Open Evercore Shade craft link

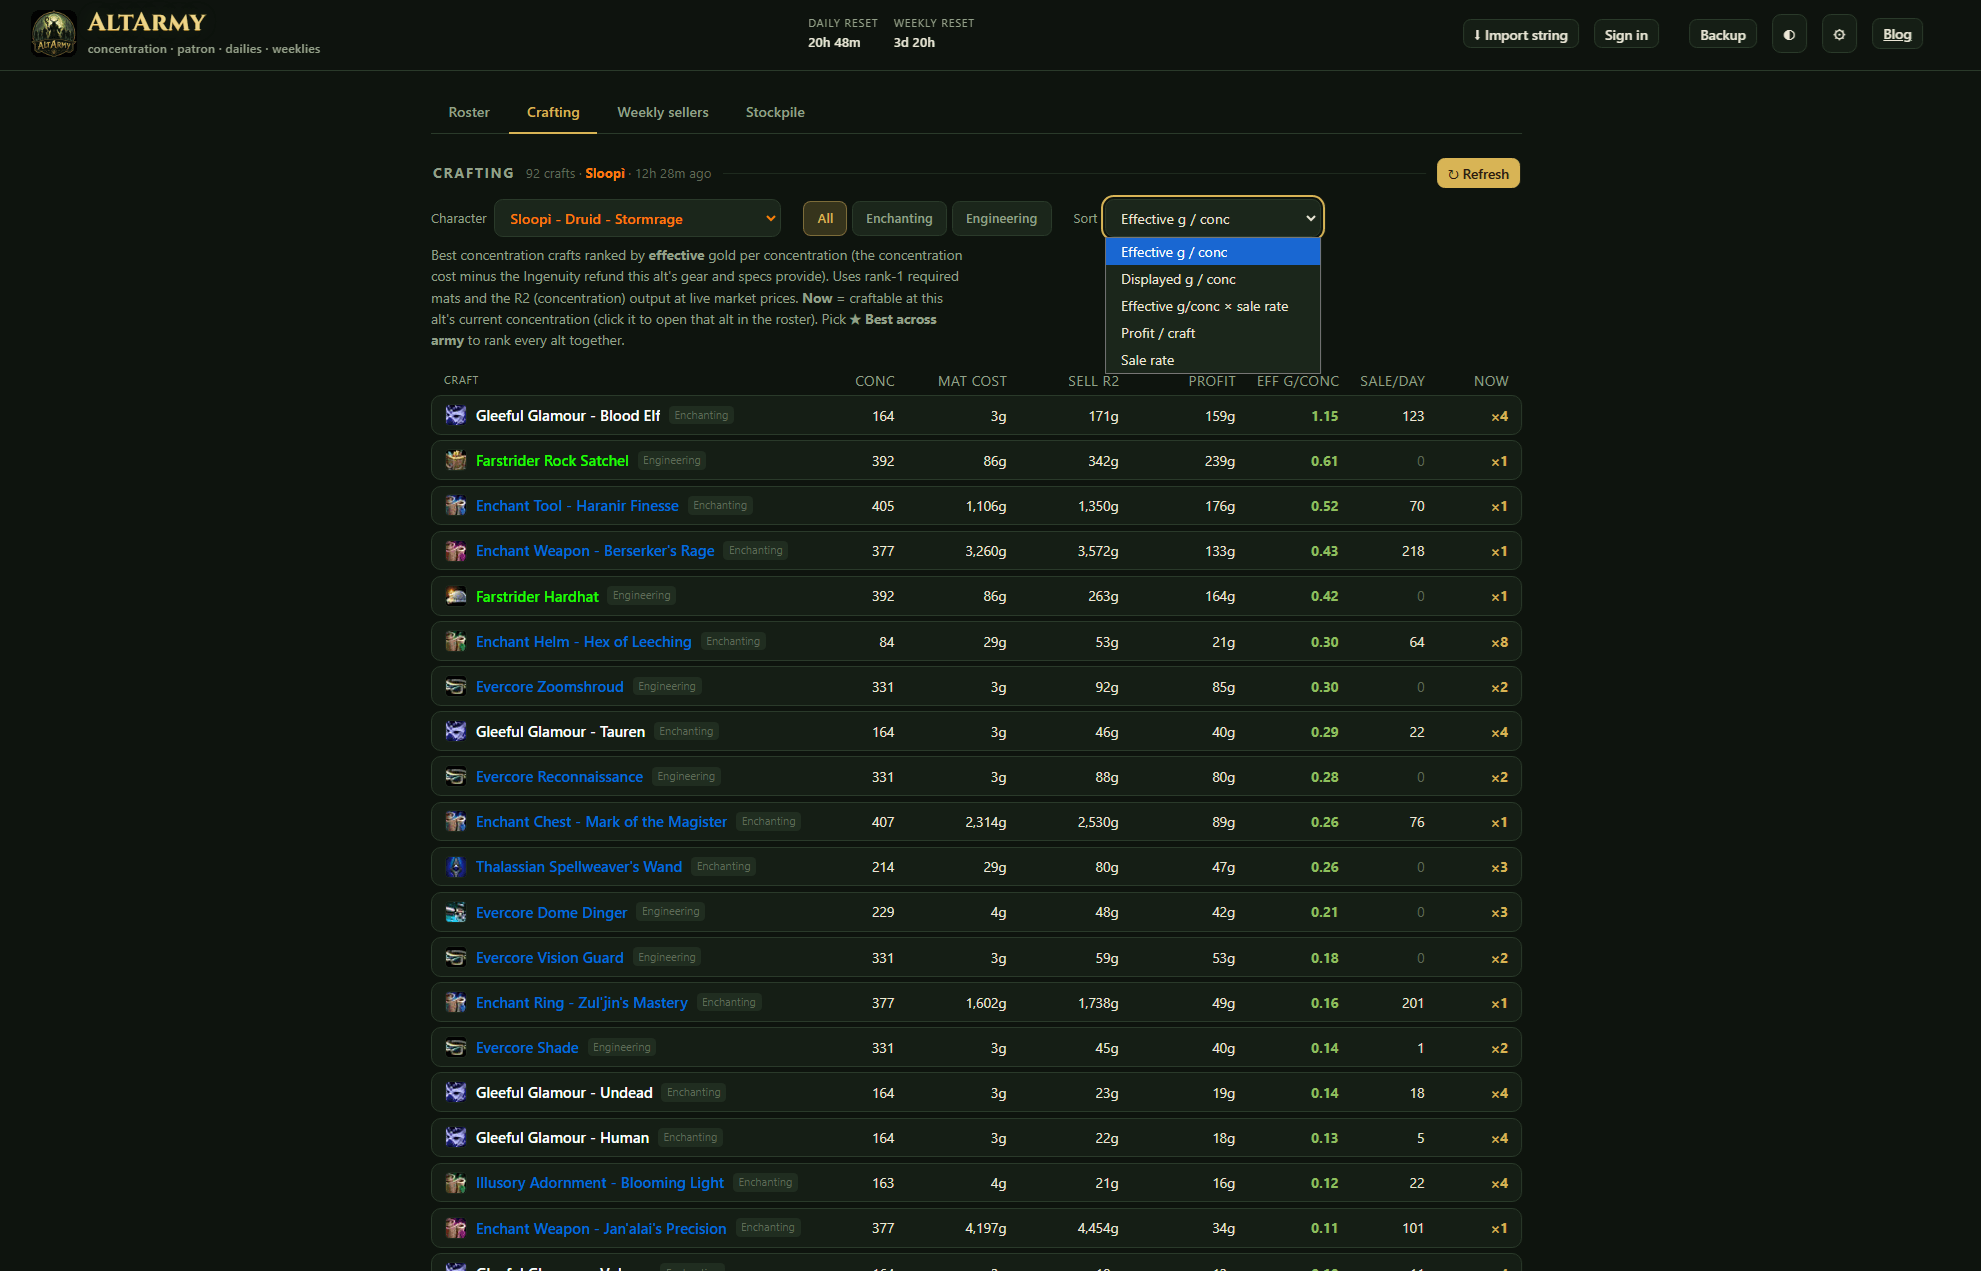pos(527,1048)
